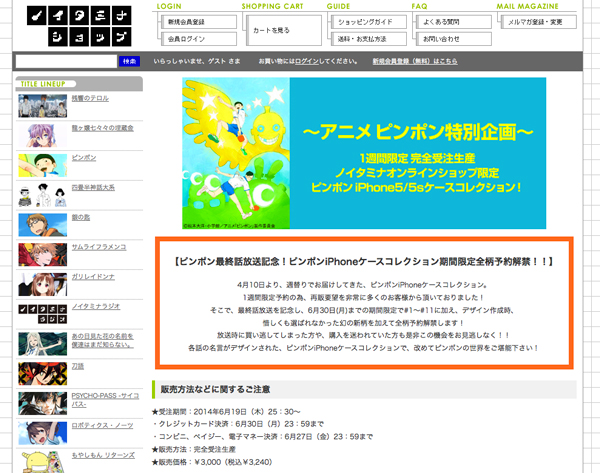This screenshot has height=473, width=600.
Task: Click the ピンポン iPhone case promotional banner
Action: [x=364, y=156]
